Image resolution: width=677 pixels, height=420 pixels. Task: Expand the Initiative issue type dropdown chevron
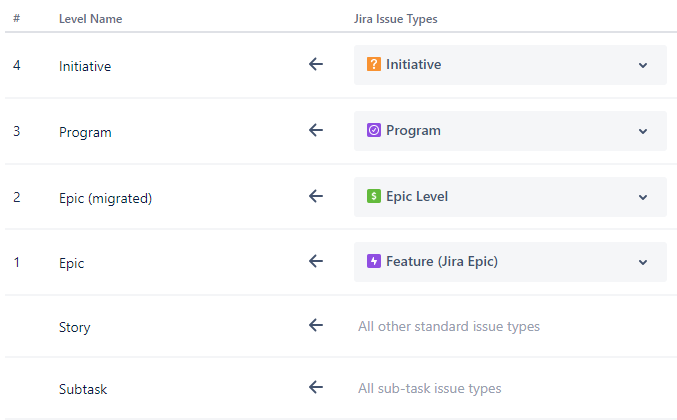point(643,65)
